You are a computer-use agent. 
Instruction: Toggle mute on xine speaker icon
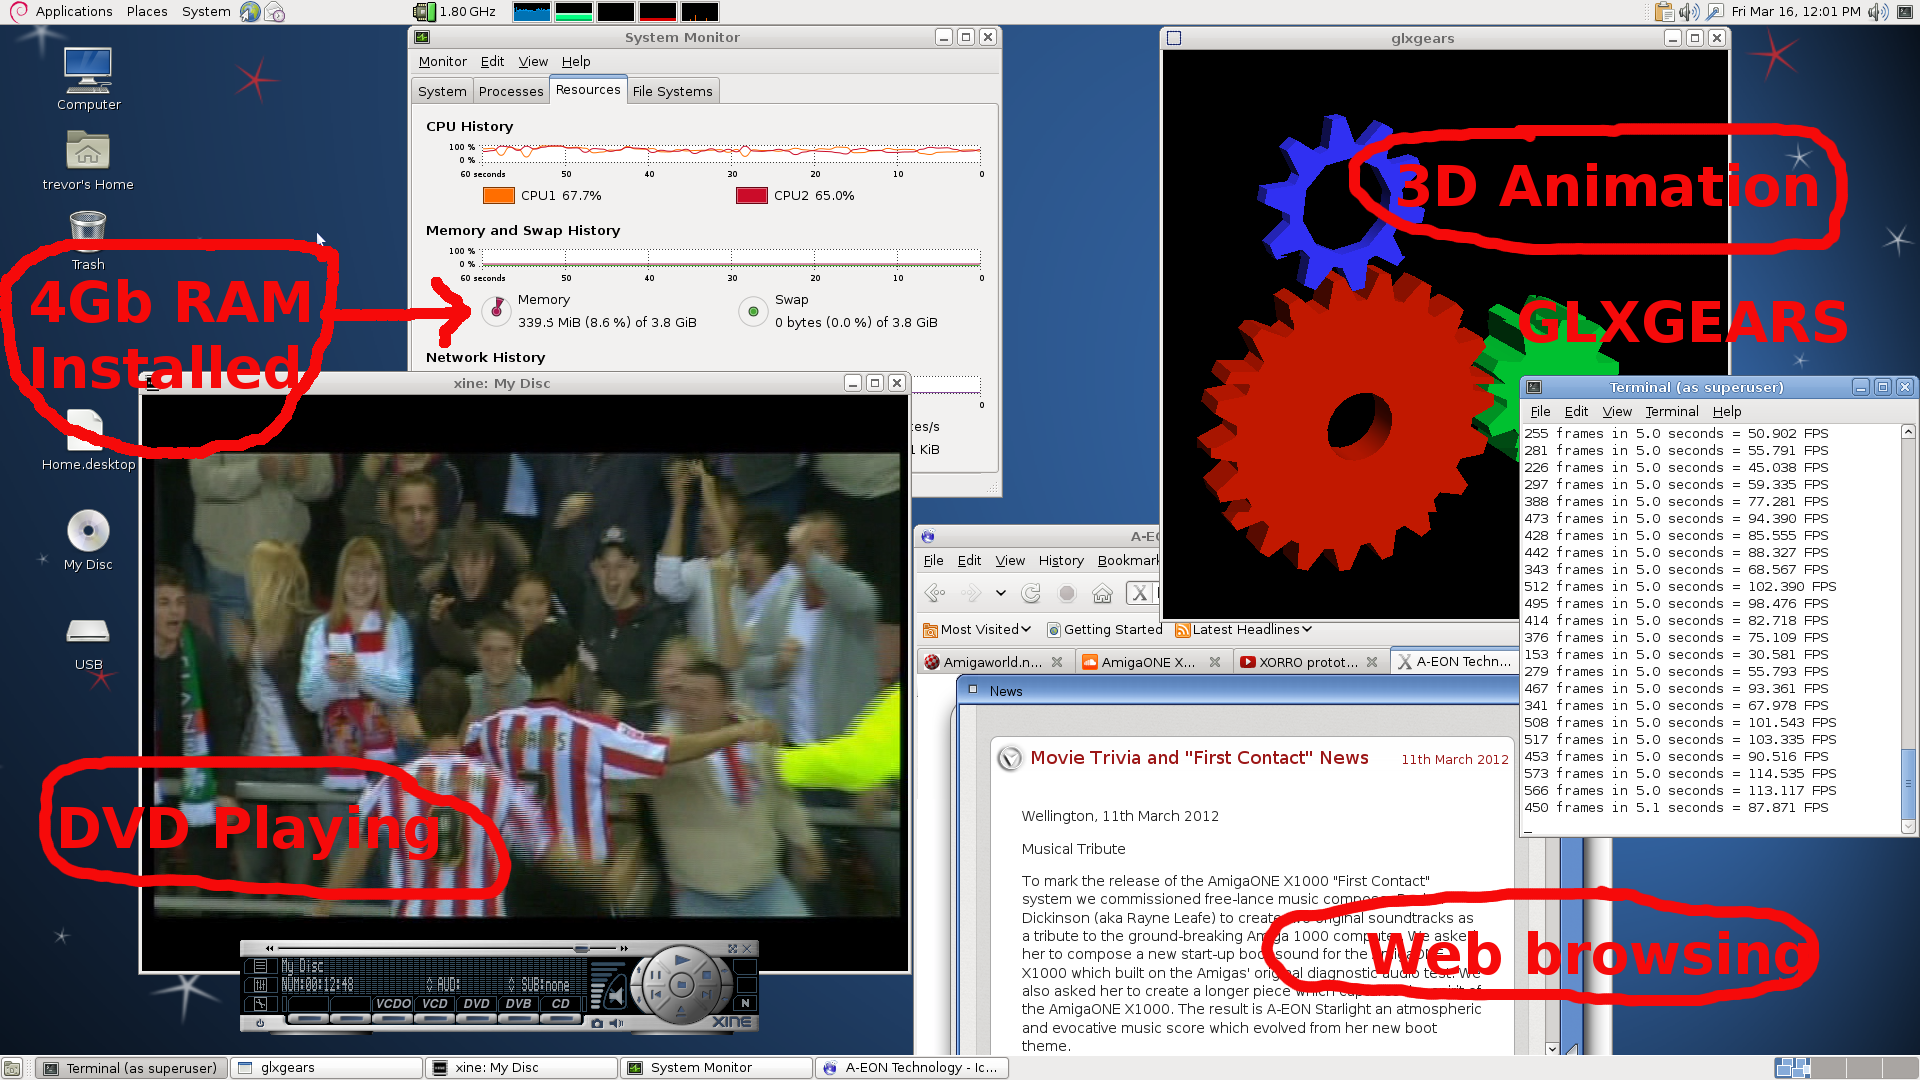[616, 1023]
